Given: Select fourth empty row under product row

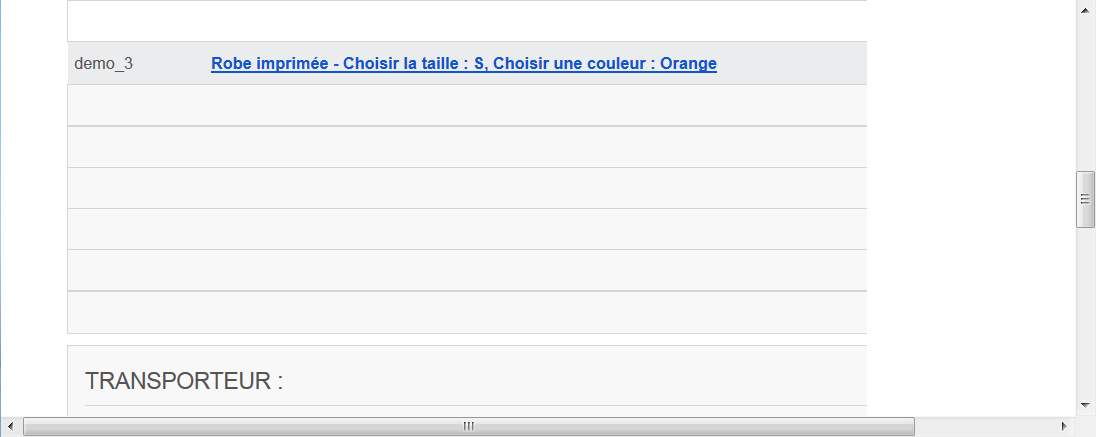Looking at the screenshot, I should click(x=467, y=229).
